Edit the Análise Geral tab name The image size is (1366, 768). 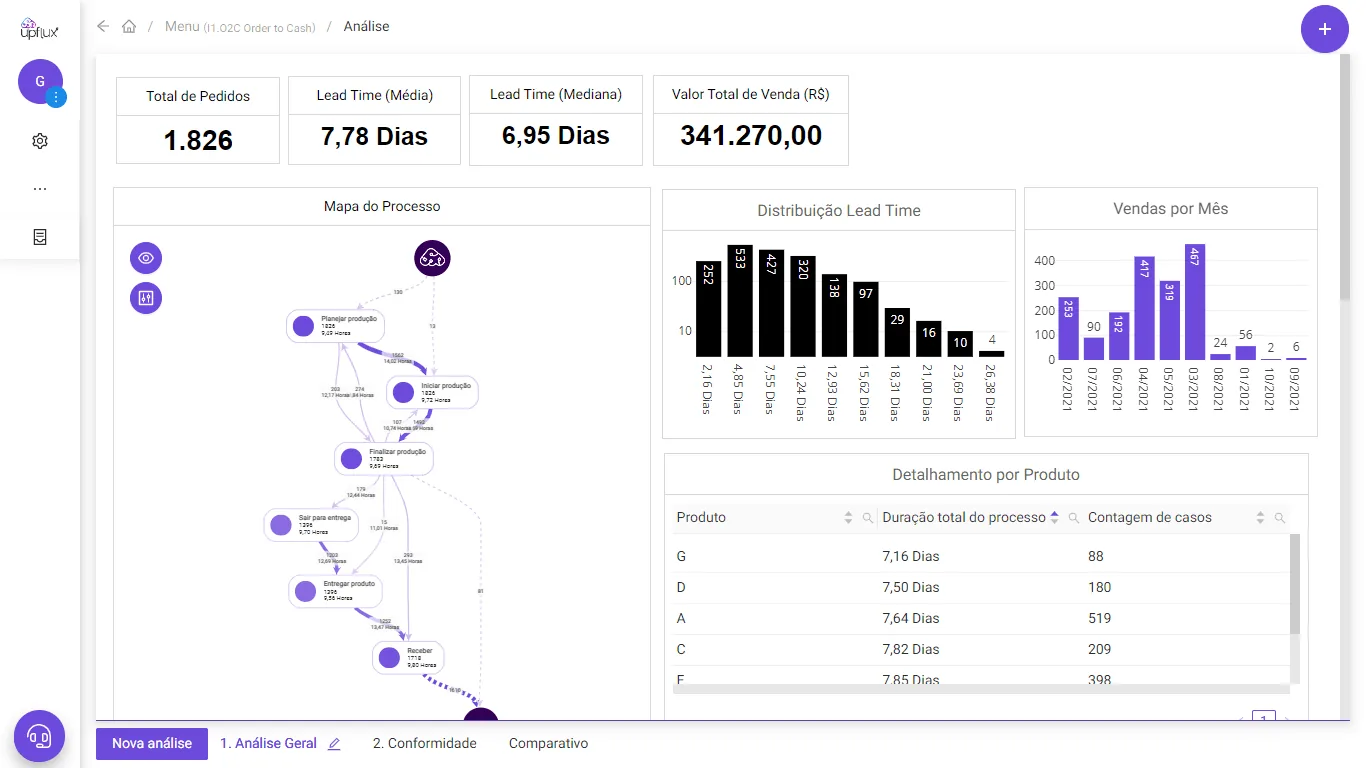(334, 744)
